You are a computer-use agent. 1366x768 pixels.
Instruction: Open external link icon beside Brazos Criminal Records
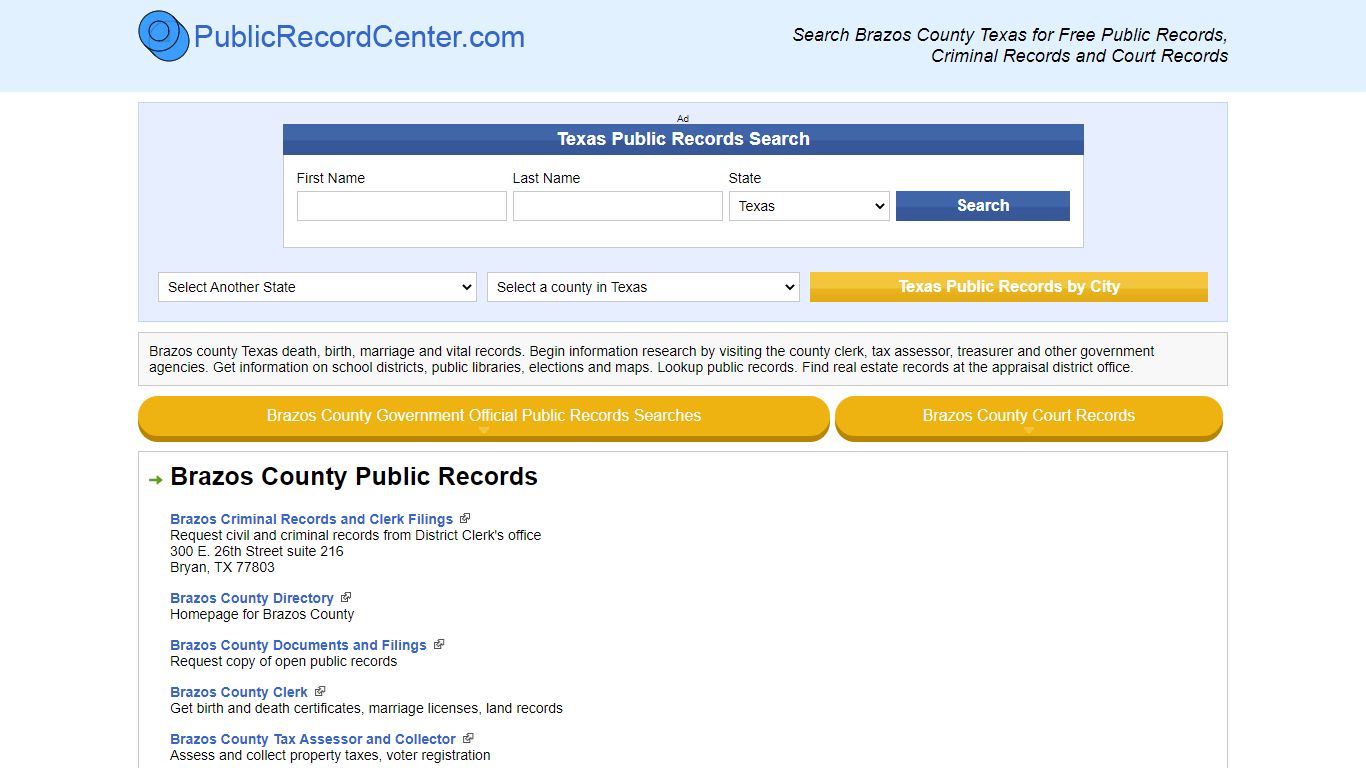(465, 518)
